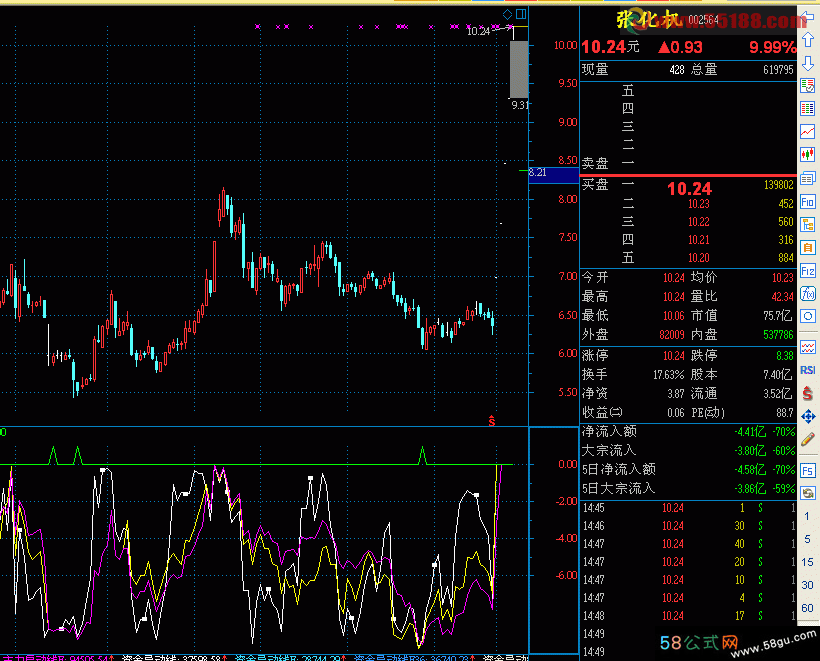Toggle the diamond marker icon above chart
This screenshot has height=661, width=820.
pyautogui.click(x=507, y=14)
